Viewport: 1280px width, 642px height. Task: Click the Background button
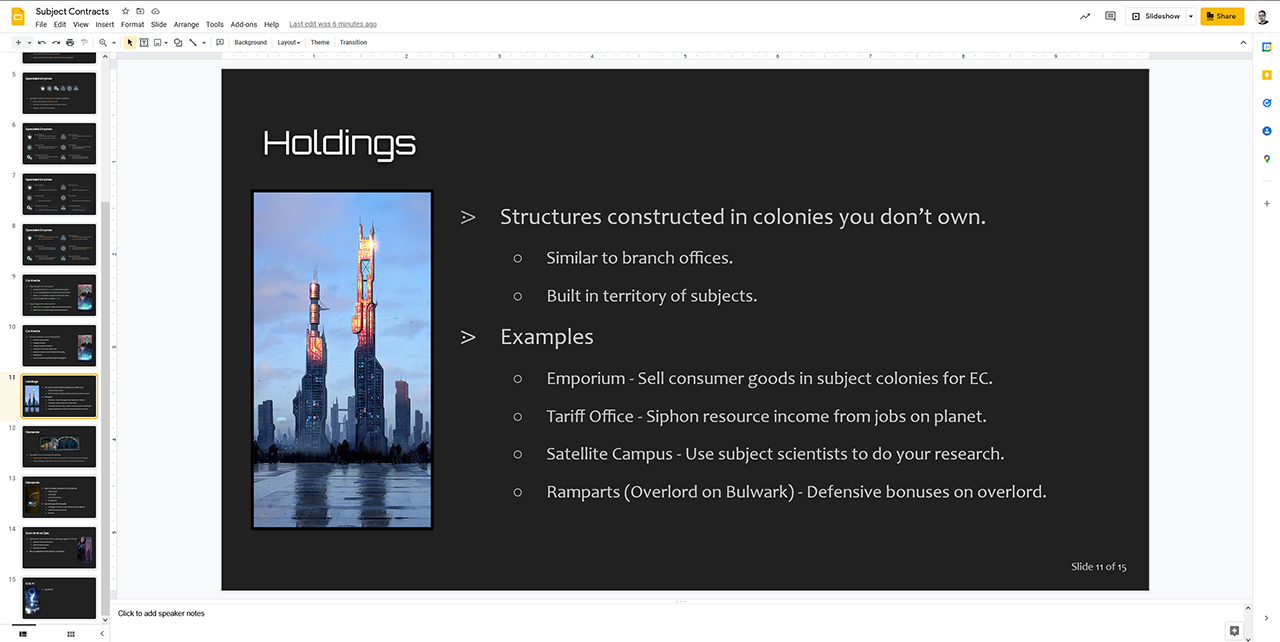(250, 42)
